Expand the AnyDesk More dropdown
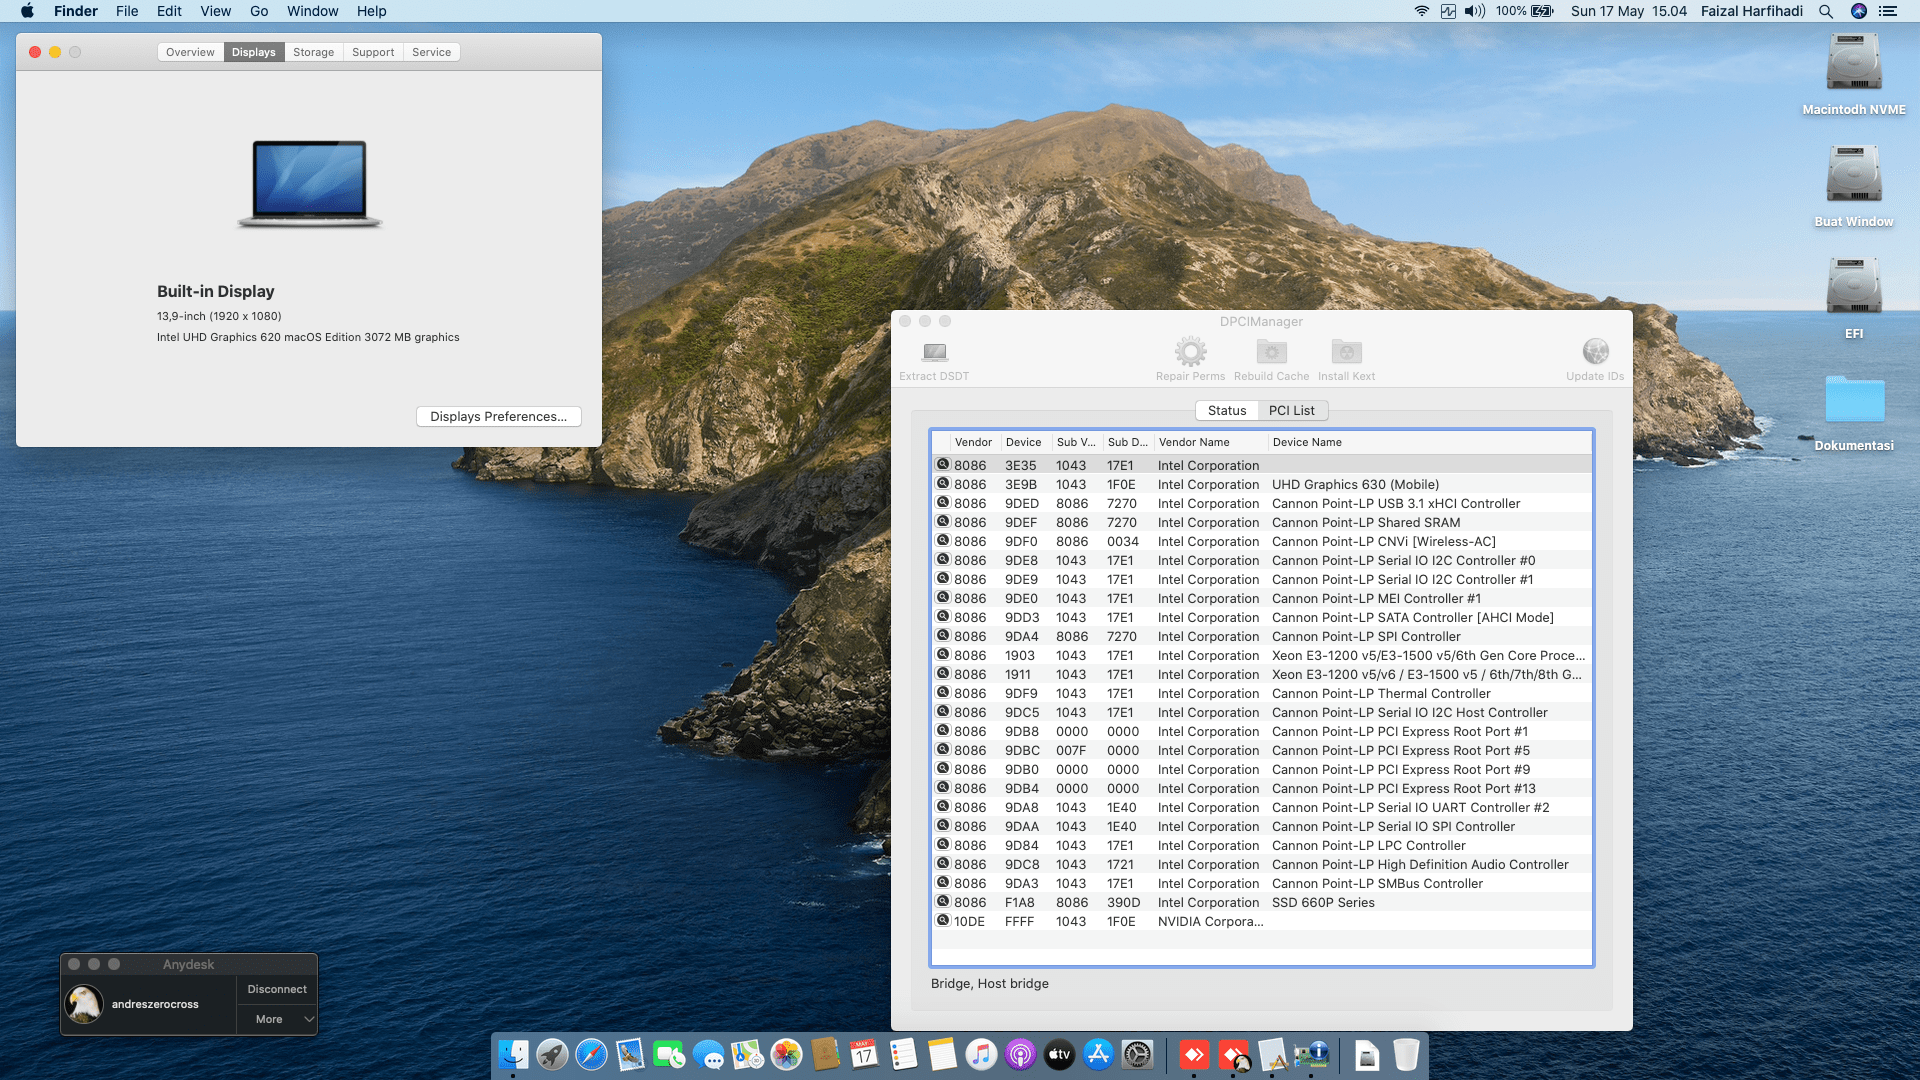This screenshot has width=1920, height=1080. pyautogui.click(x=277, y=1019)
